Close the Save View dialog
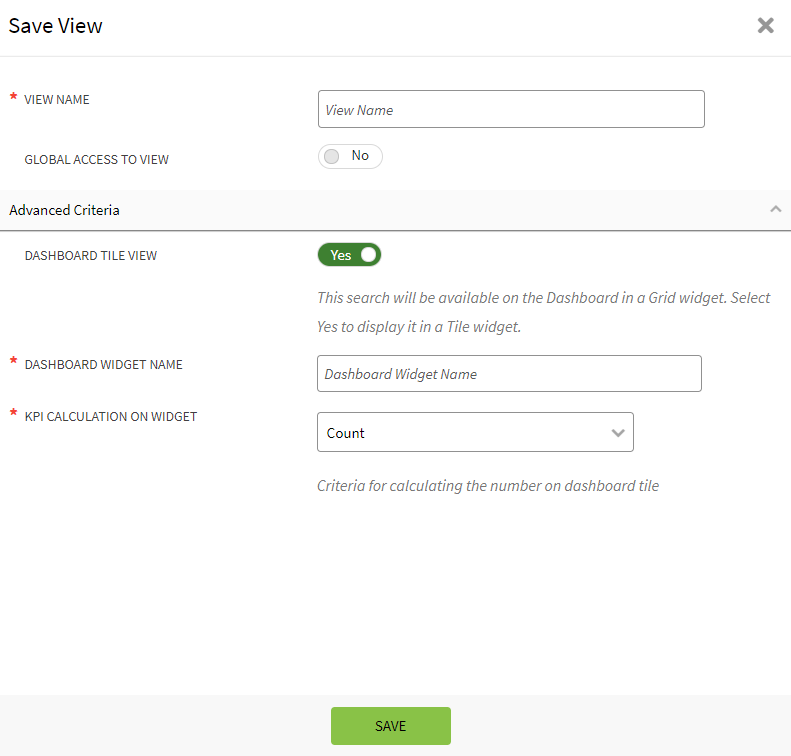 pos(765,26)
